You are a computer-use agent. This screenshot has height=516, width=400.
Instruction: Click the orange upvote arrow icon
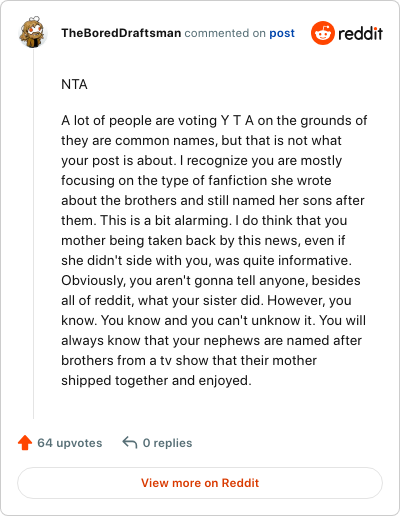[x=25, y=443]
